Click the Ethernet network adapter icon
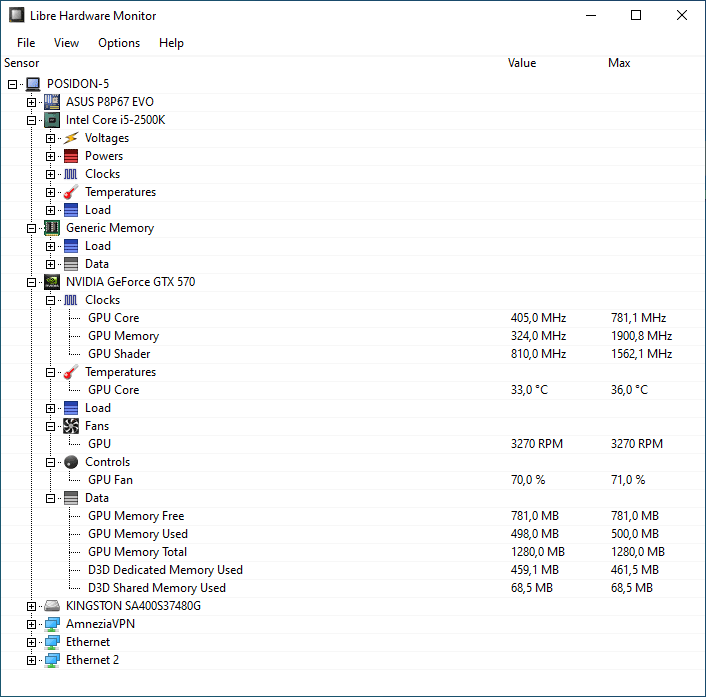This screenshot has height=697, width=706. click(x=52, y=642)
